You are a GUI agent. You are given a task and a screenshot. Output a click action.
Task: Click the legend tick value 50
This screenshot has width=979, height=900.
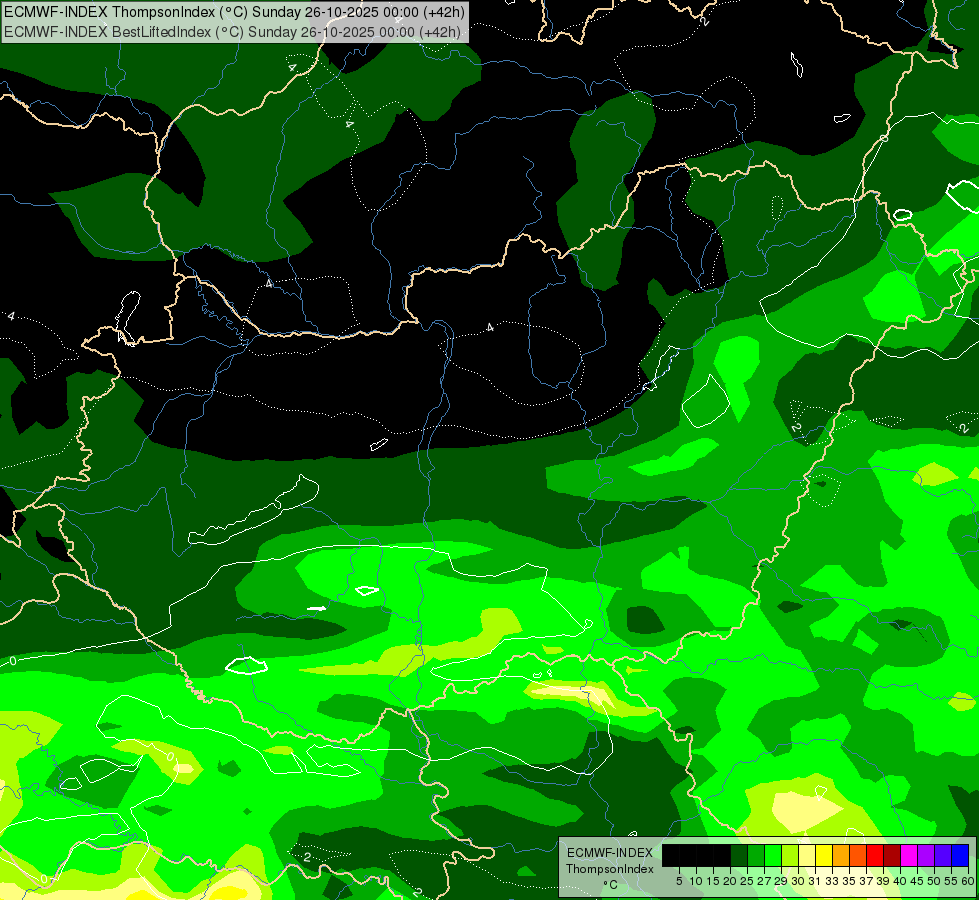[935, 881]
